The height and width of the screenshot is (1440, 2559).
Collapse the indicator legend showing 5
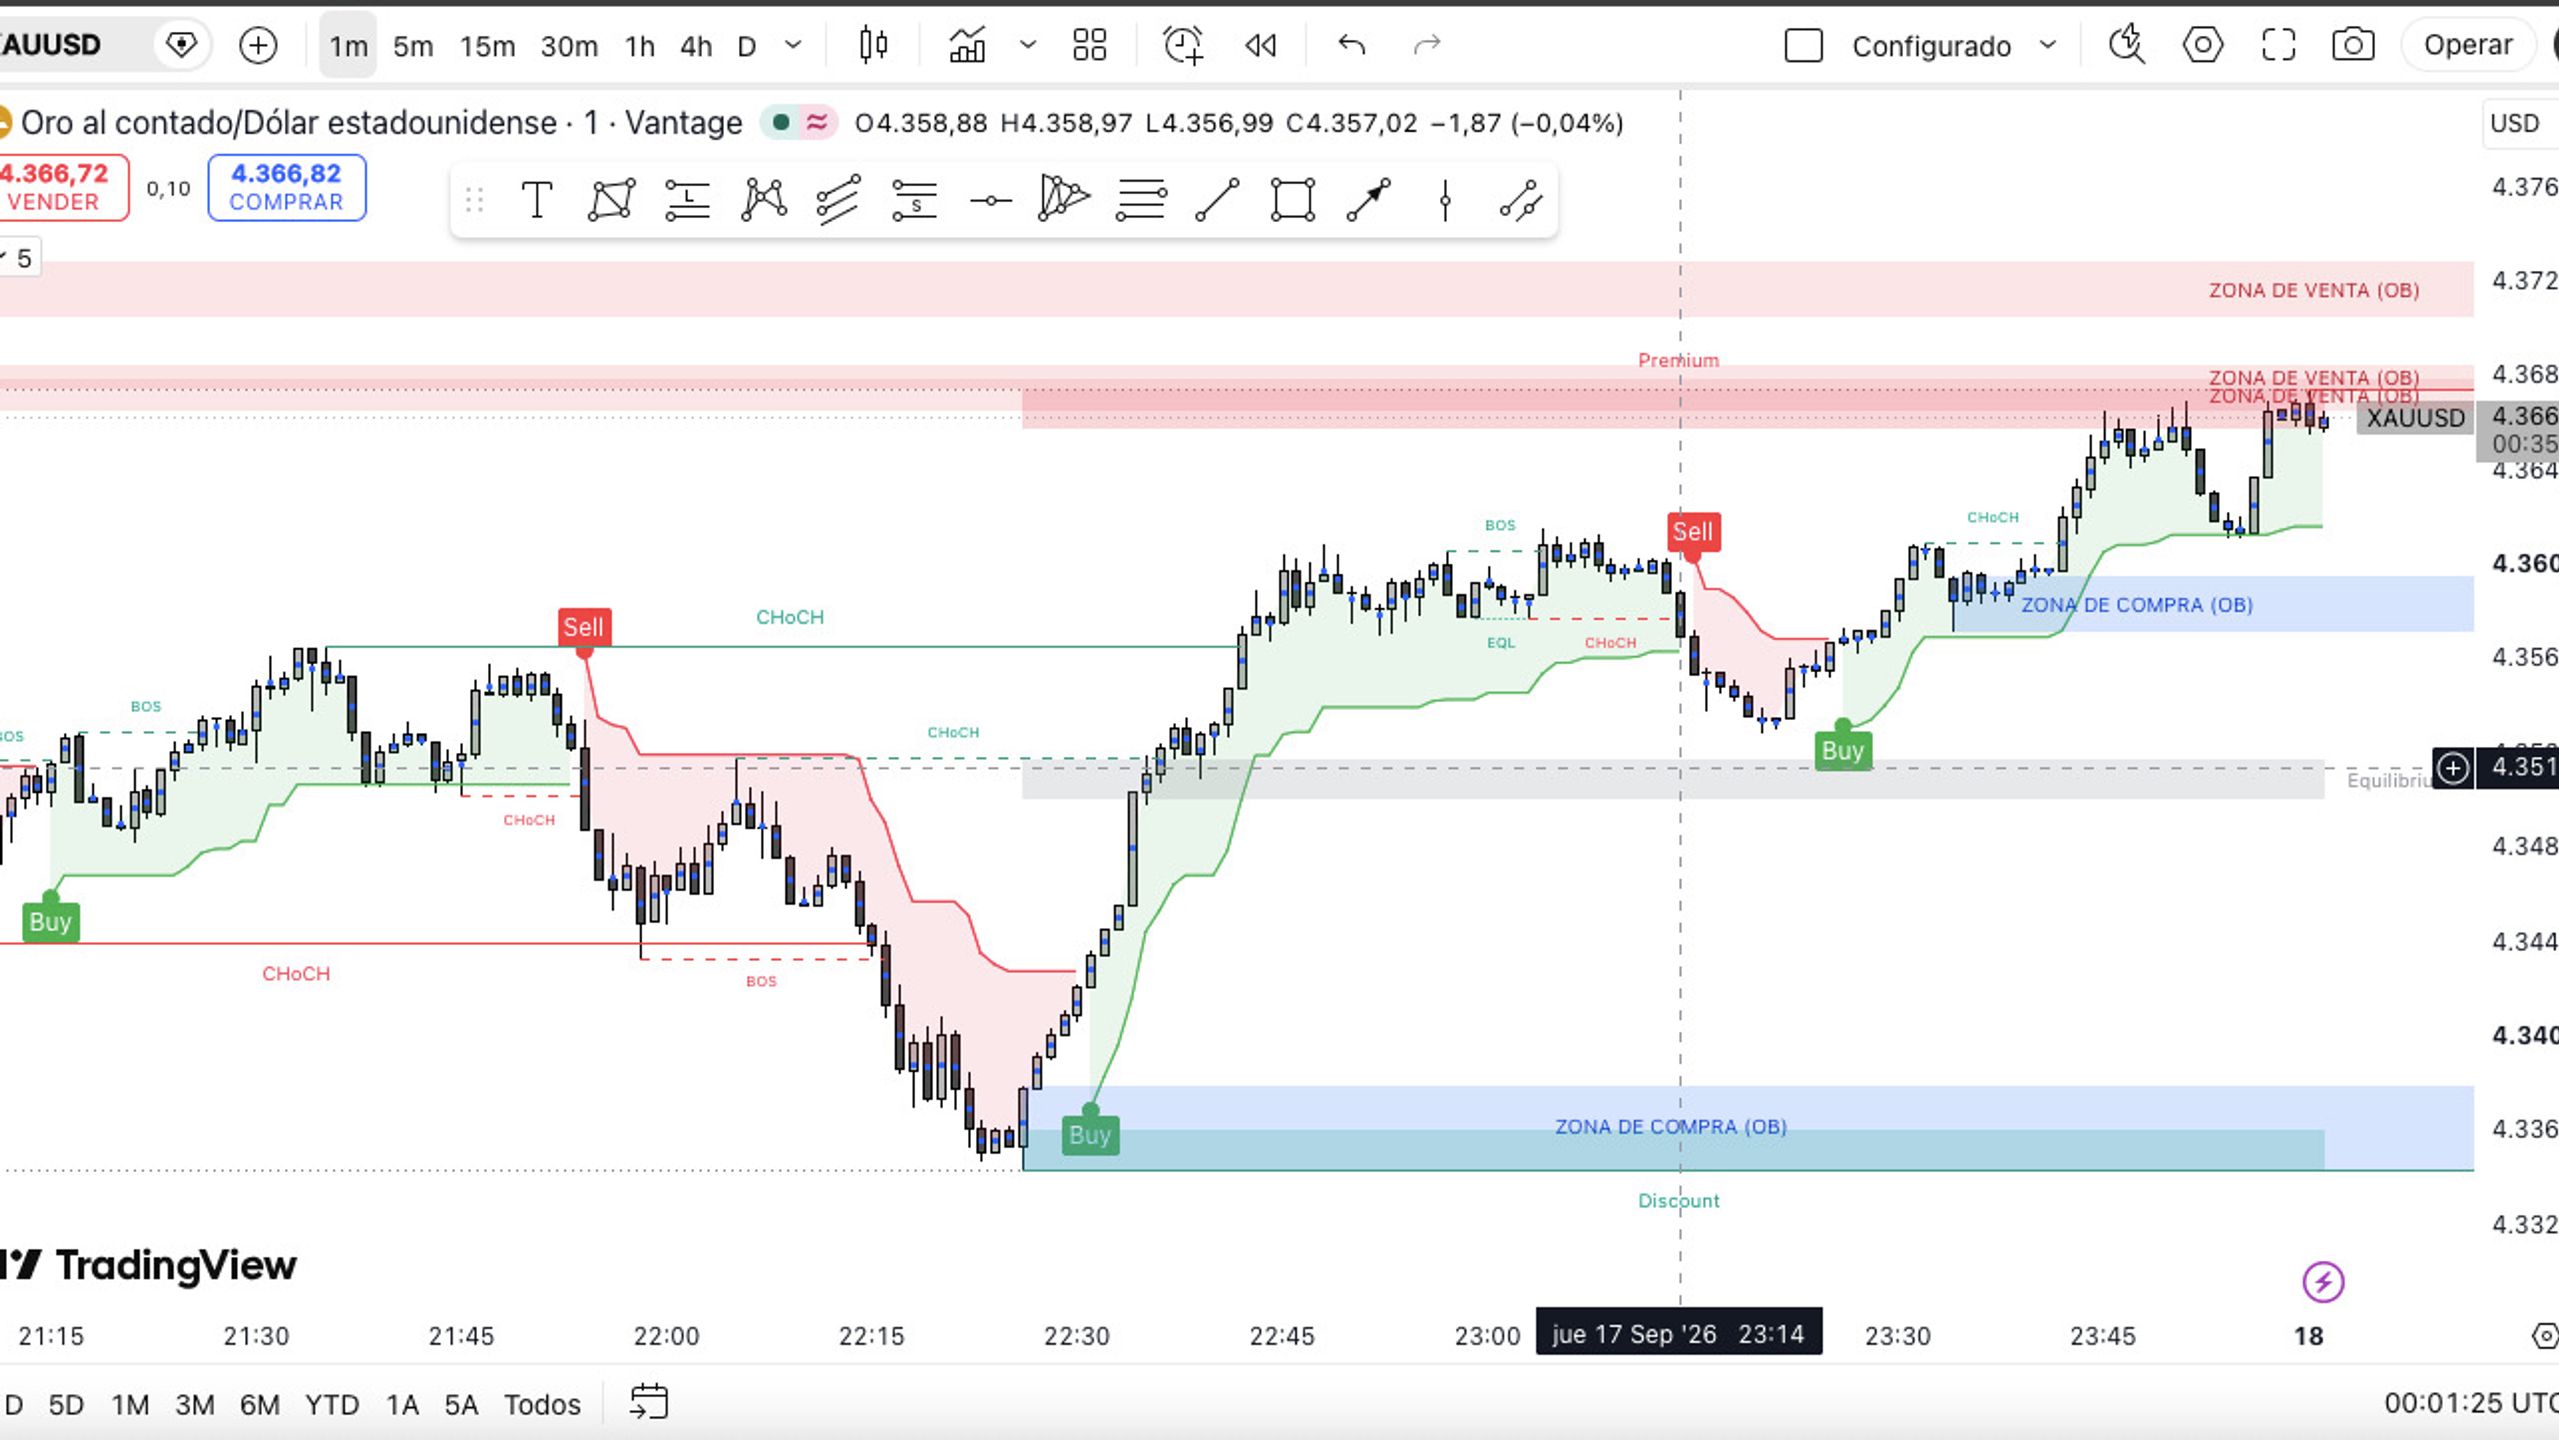(18, 259)
